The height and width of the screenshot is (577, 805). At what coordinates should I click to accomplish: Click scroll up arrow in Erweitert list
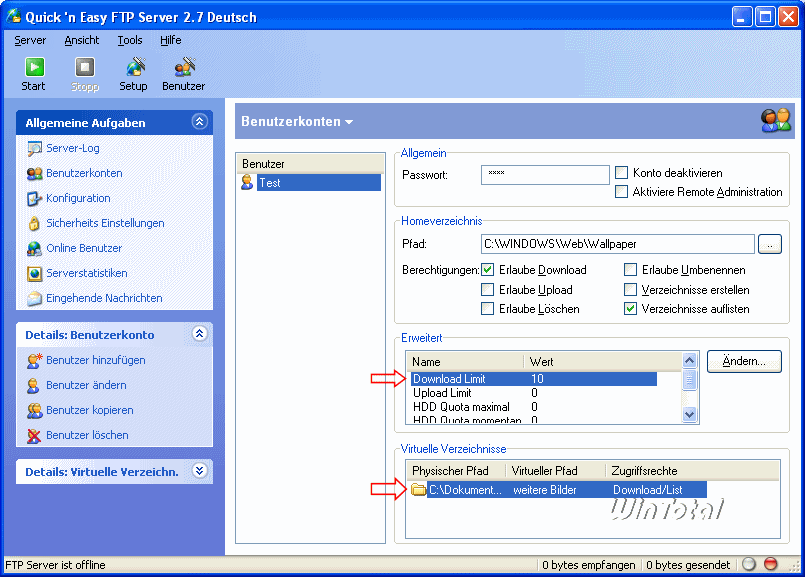point(689,360)
